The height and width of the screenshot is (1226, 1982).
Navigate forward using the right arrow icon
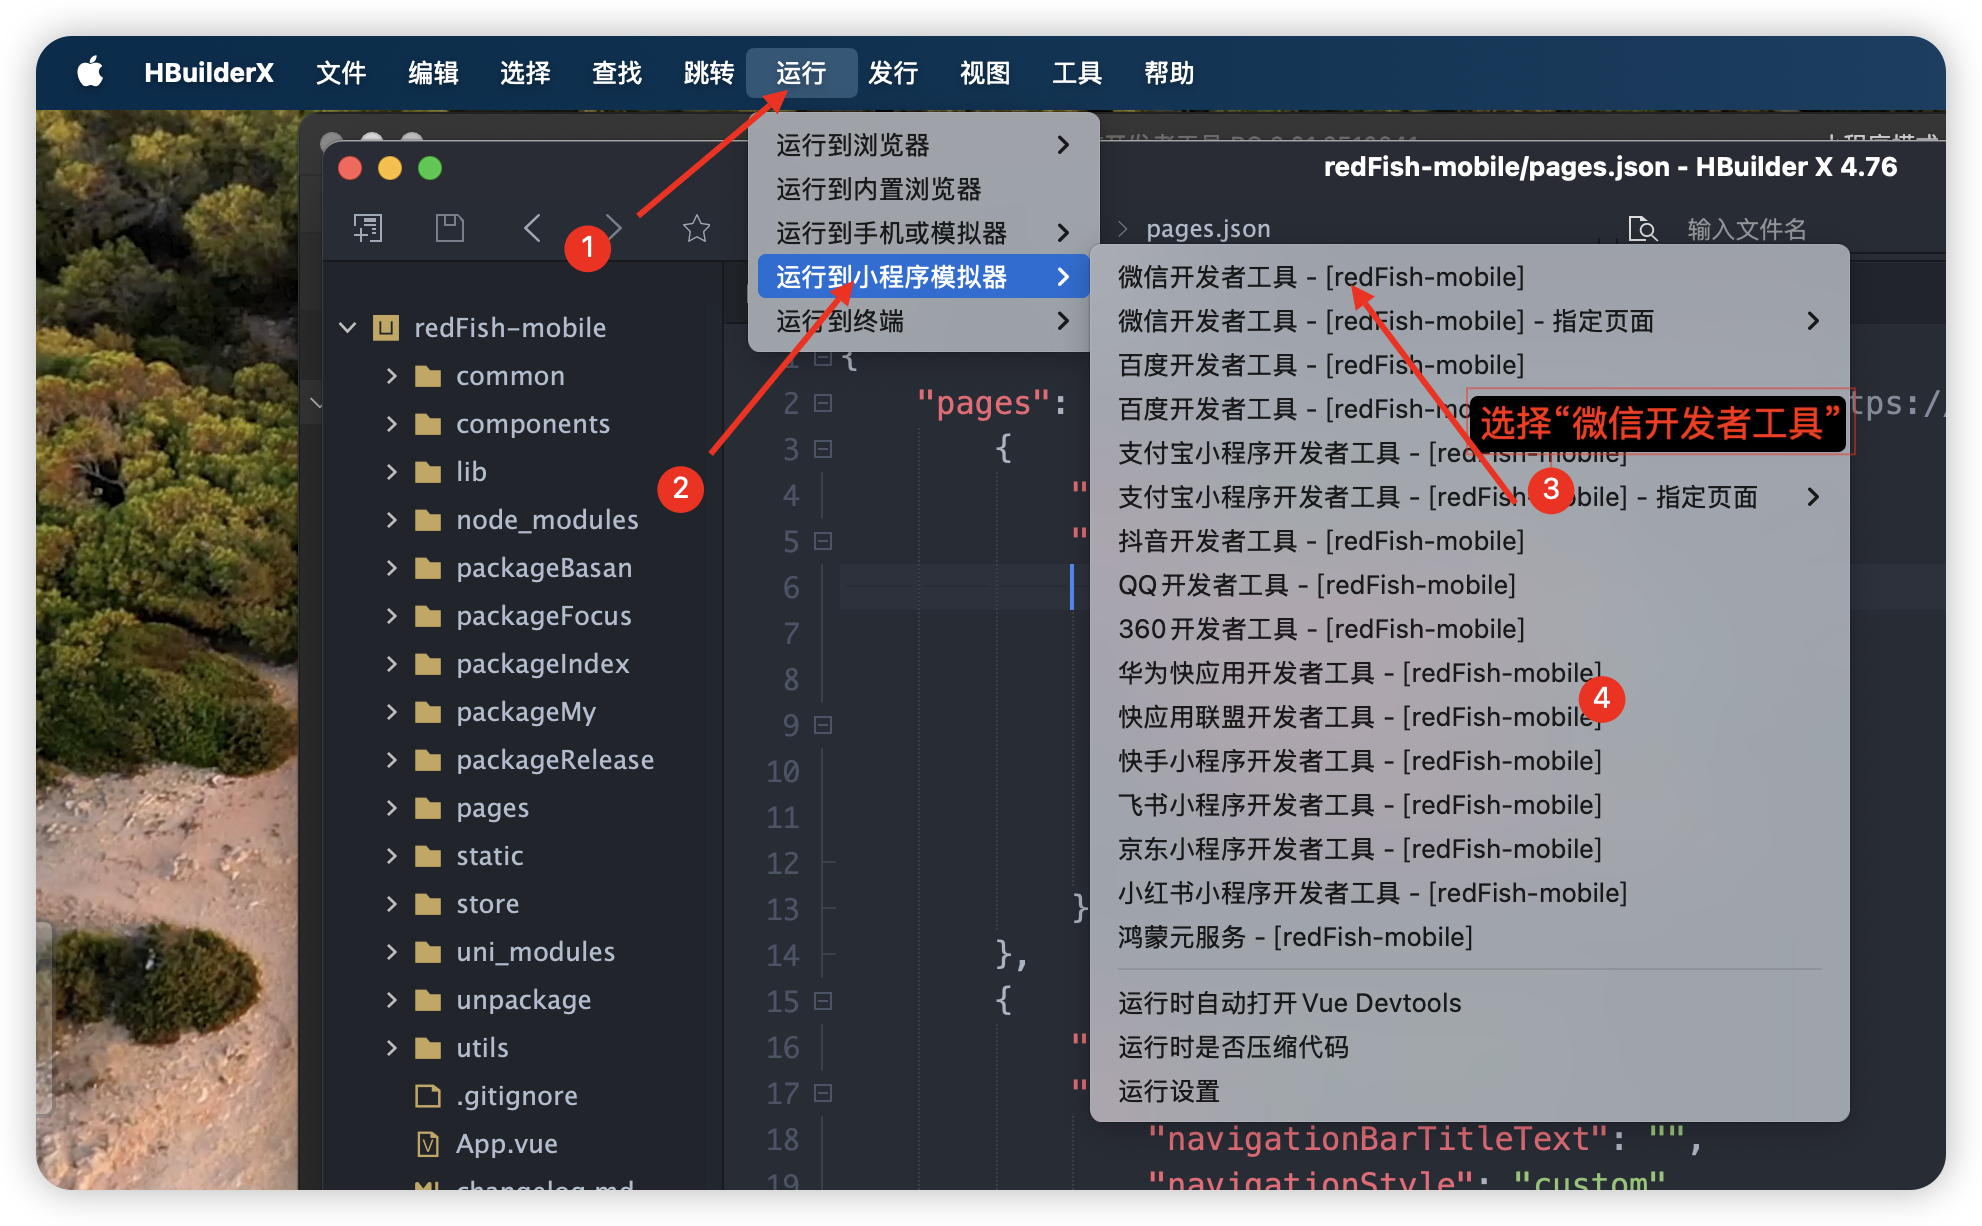click(x=613, y=228)
